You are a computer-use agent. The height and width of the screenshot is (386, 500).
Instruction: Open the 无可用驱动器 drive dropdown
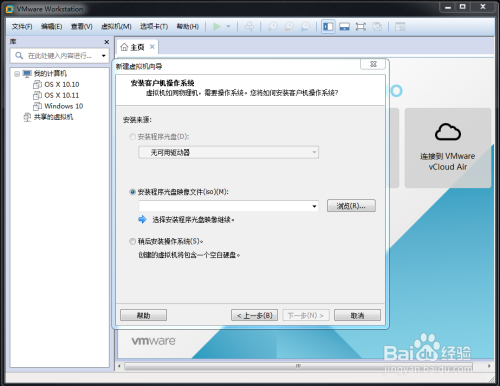pyautogui.click(x=228, y=152)
